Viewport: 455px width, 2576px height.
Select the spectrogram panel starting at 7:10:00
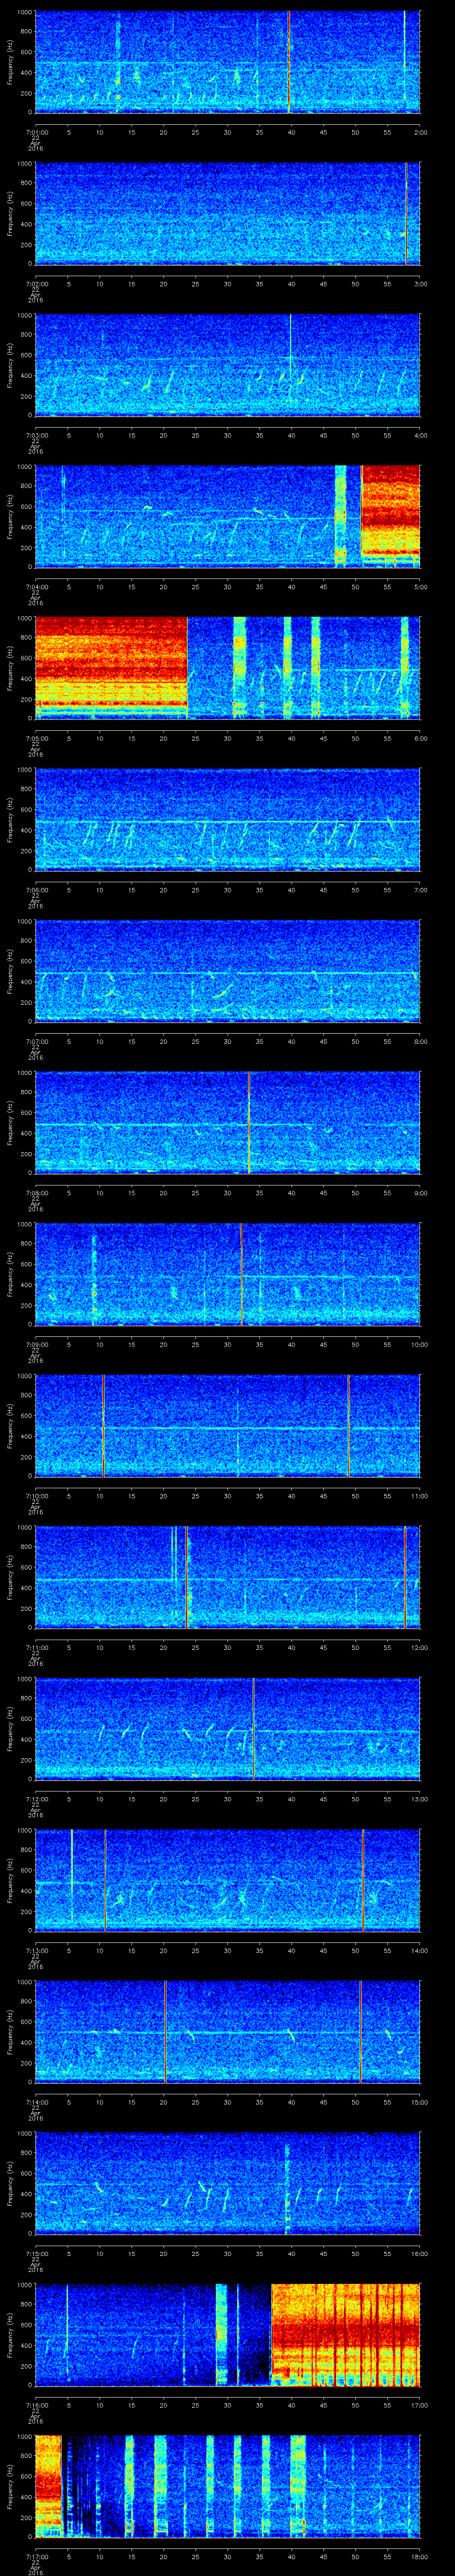228,1426
